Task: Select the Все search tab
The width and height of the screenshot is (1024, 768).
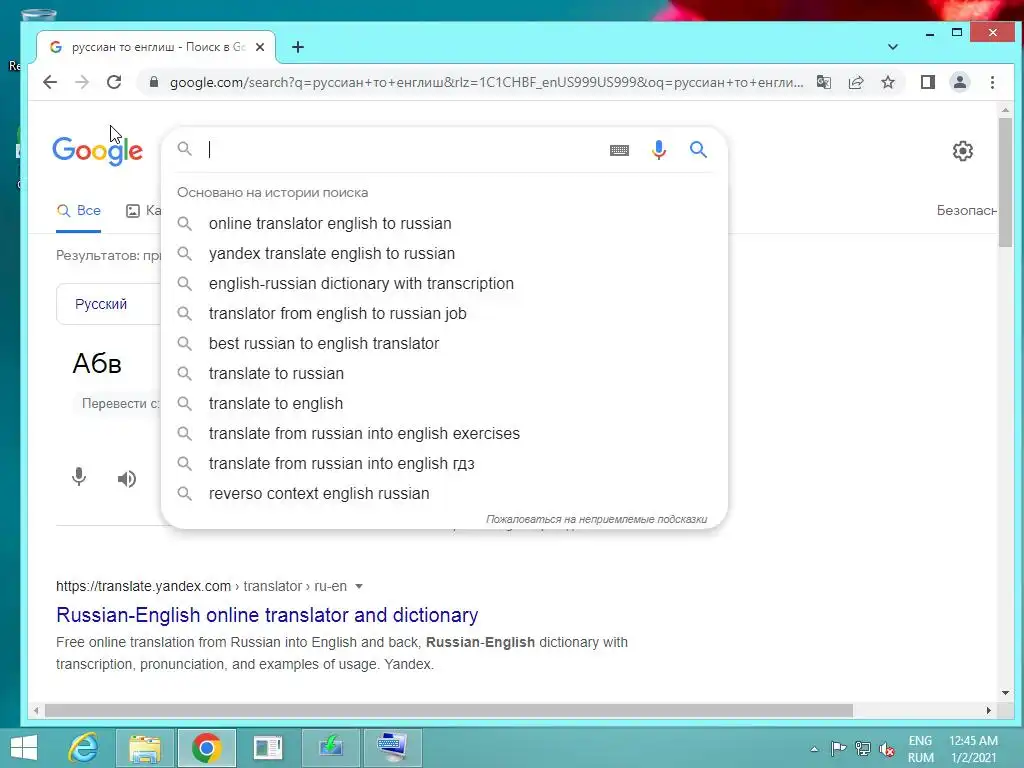Action: click(x=78, y=210)
